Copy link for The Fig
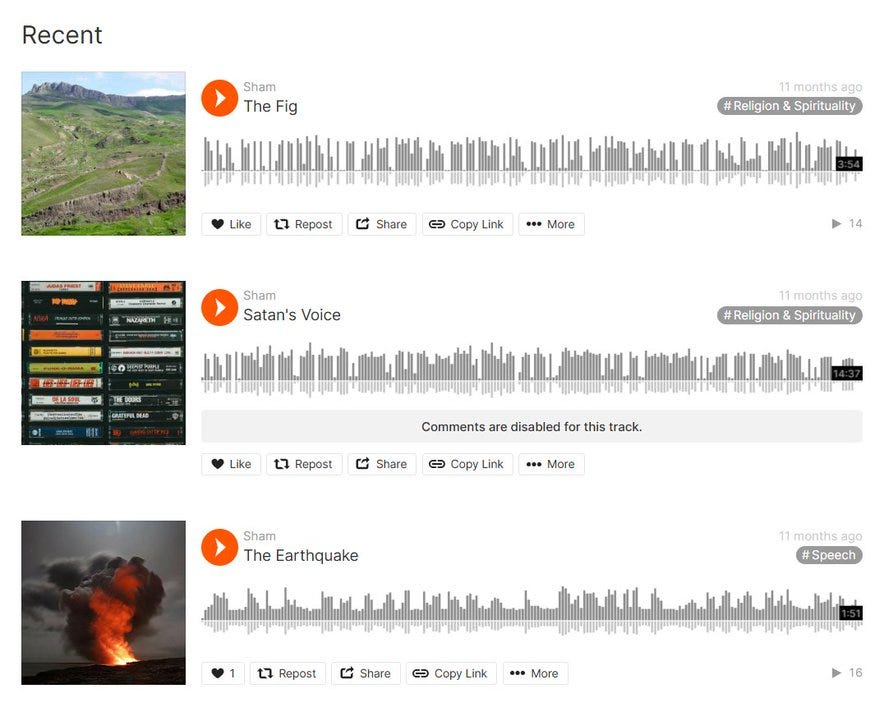This screenshot has width=880, height=726. pos(467,224)
